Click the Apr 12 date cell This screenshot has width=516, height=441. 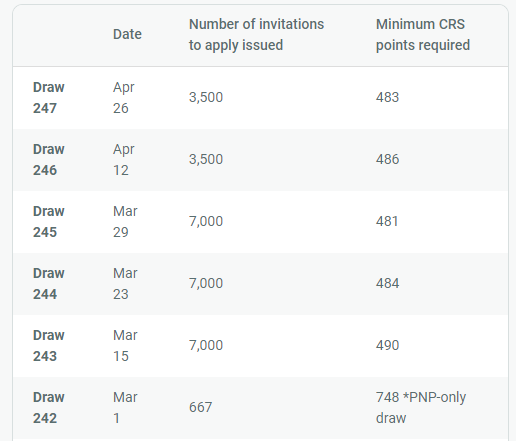(x=124, y=160)
